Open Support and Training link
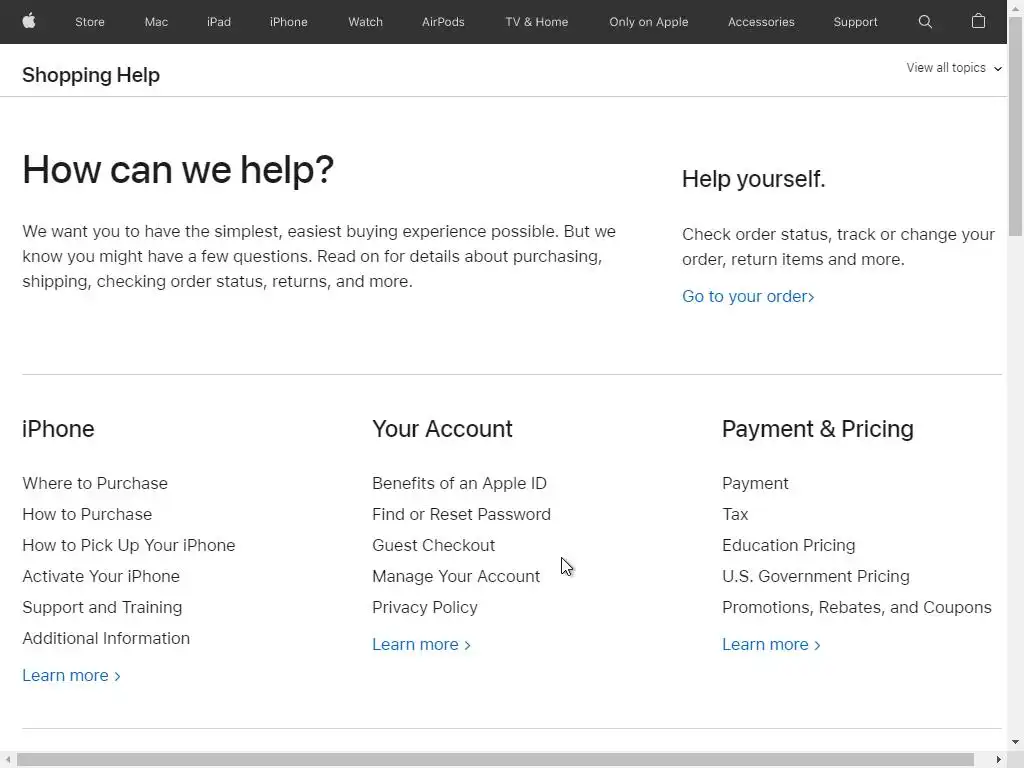Viewport: 1024px width, 768px height. (x=102, y=607)
